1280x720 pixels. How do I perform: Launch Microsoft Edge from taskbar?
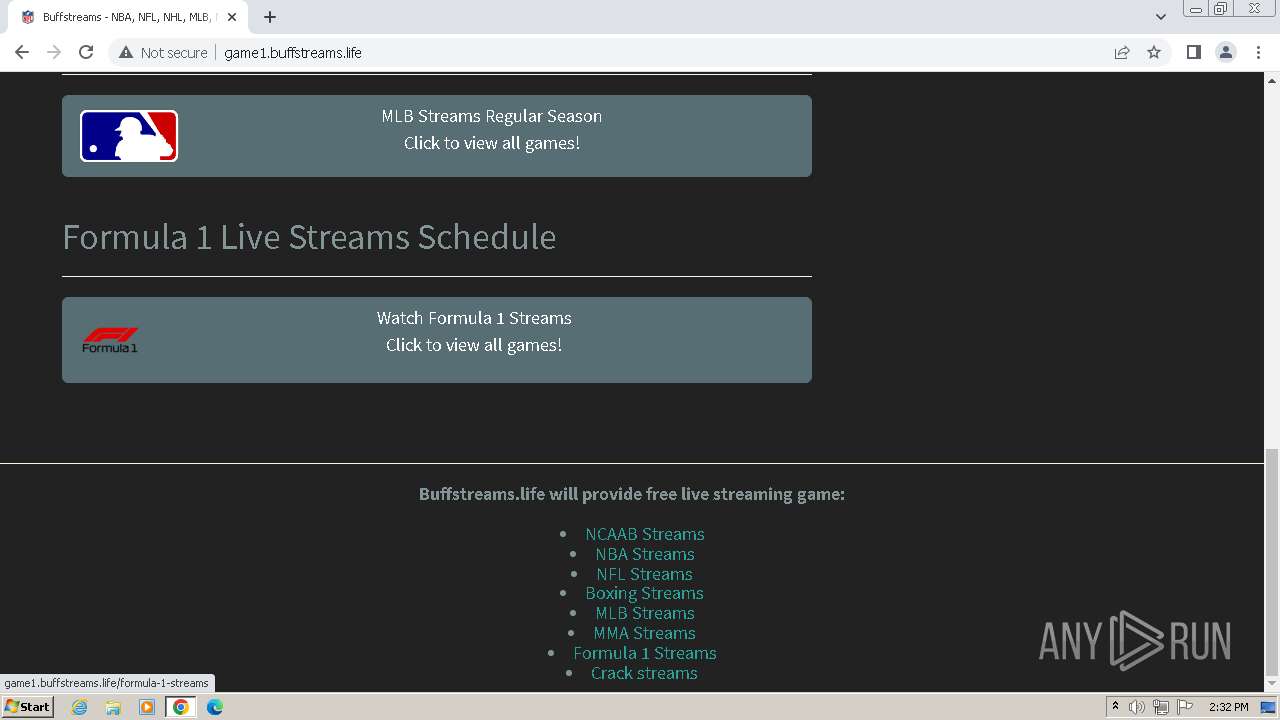coord(215,707)
